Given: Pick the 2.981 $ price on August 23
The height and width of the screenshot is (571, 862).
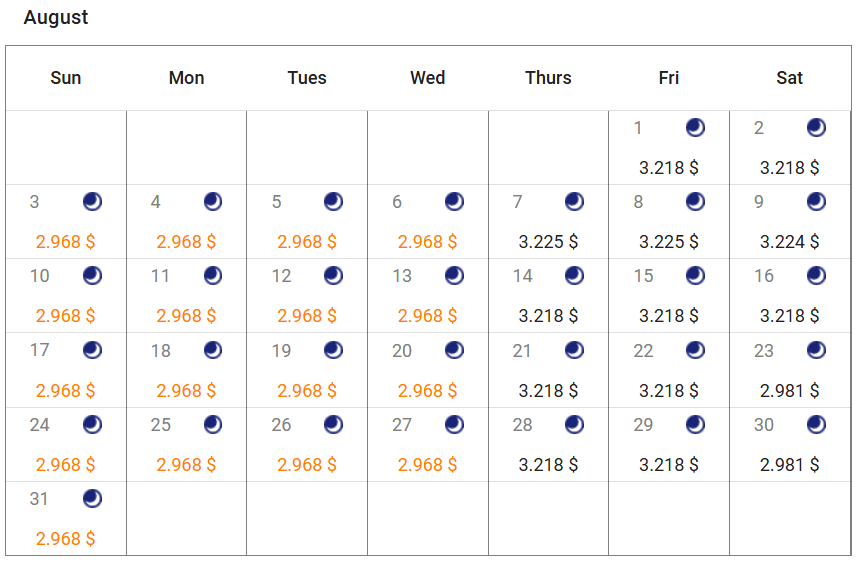Looking at the screenshot, I should (x=789, y=391).
